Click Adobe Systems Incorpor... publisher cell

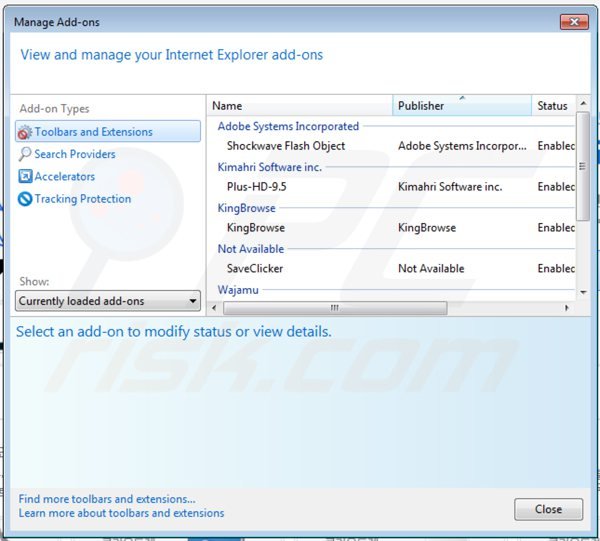pos(462,146)
